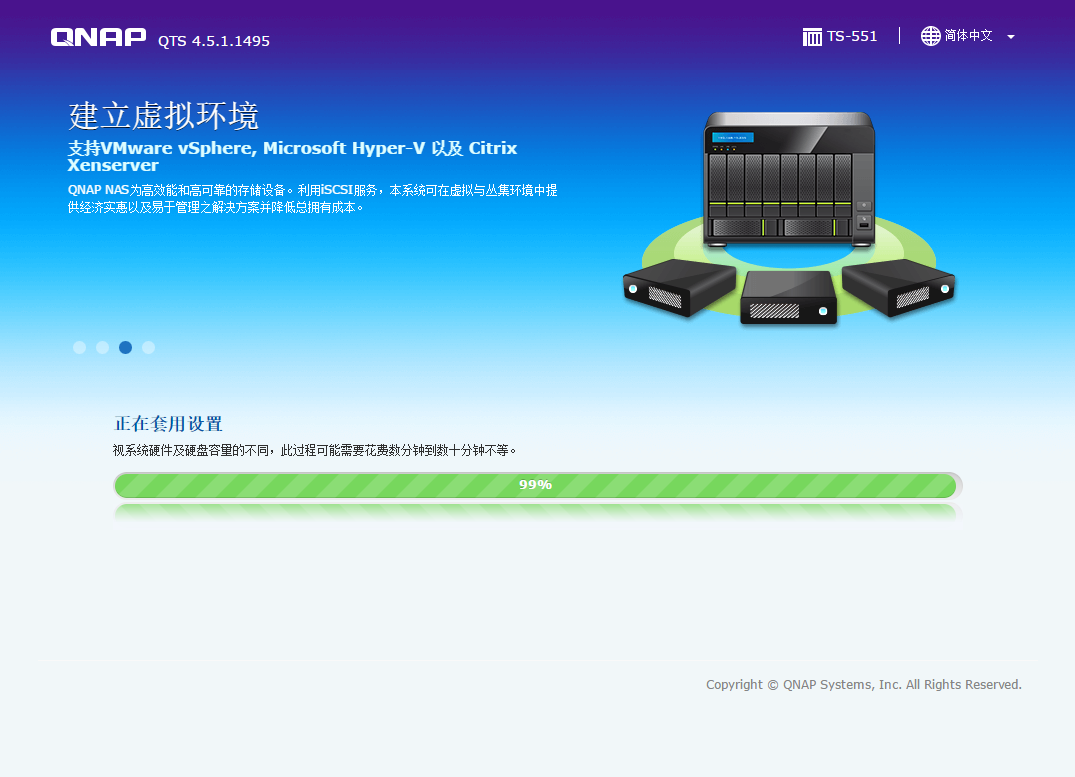Click the VMware vSphere support subtitle
1075x777 pixels.
[x=292, y=156]
